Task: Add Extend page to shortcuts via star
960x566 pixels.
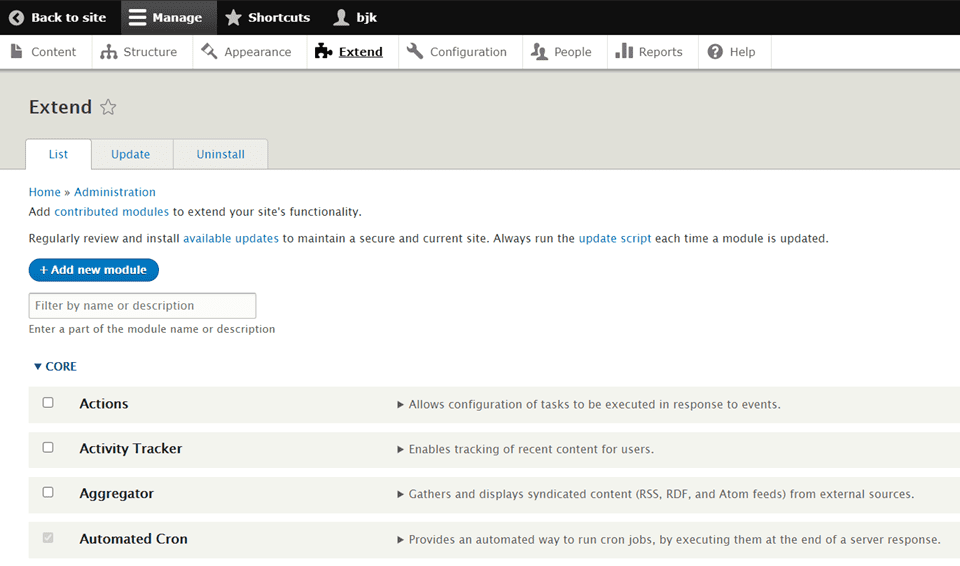Action: [x=108, y=107]
